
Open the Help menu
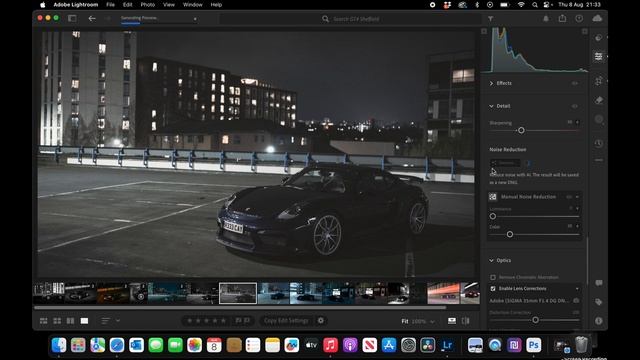click(x=216, y=5)
